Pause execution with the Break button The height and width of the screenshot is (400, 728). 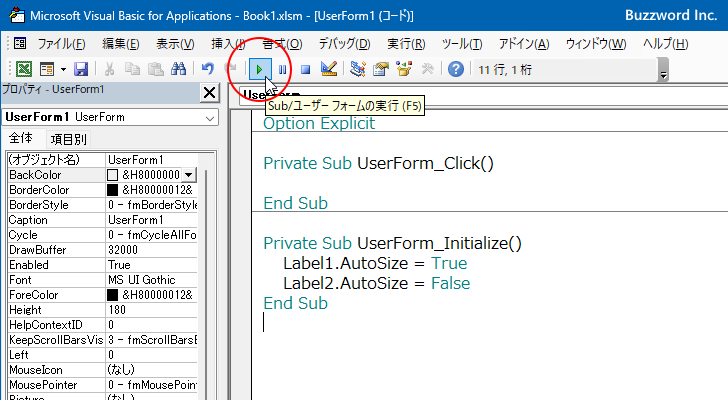[x=282, y=70]
